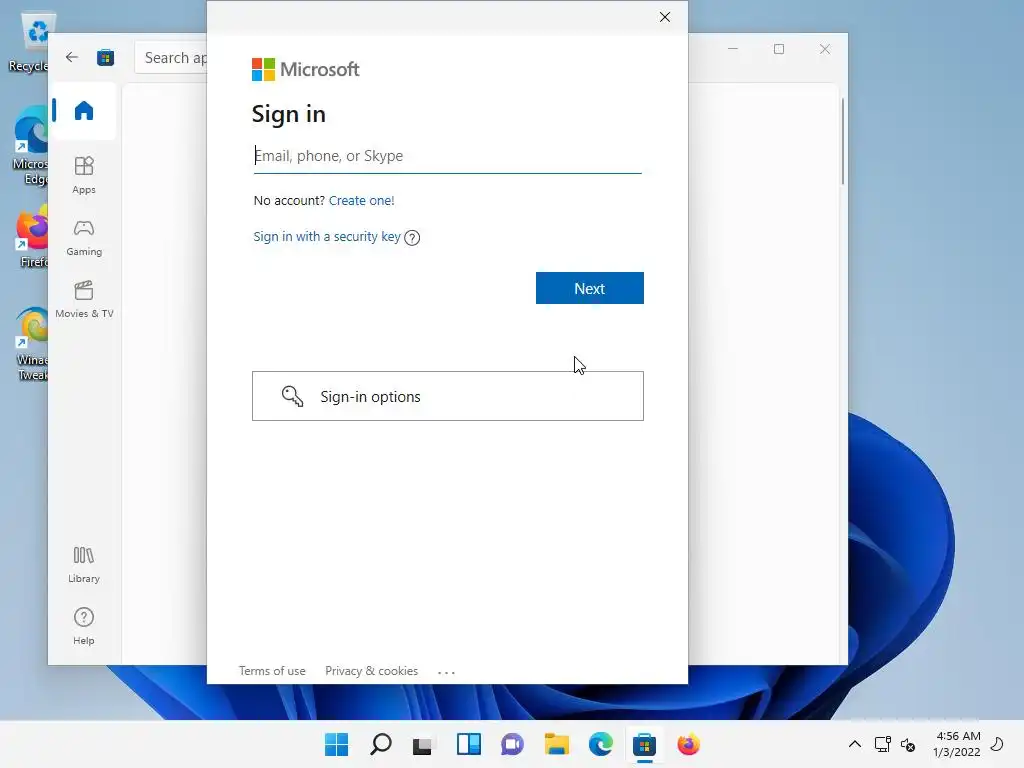Close the Sign in dialog
Screen dimensions: 1024x768
[665, 17]
